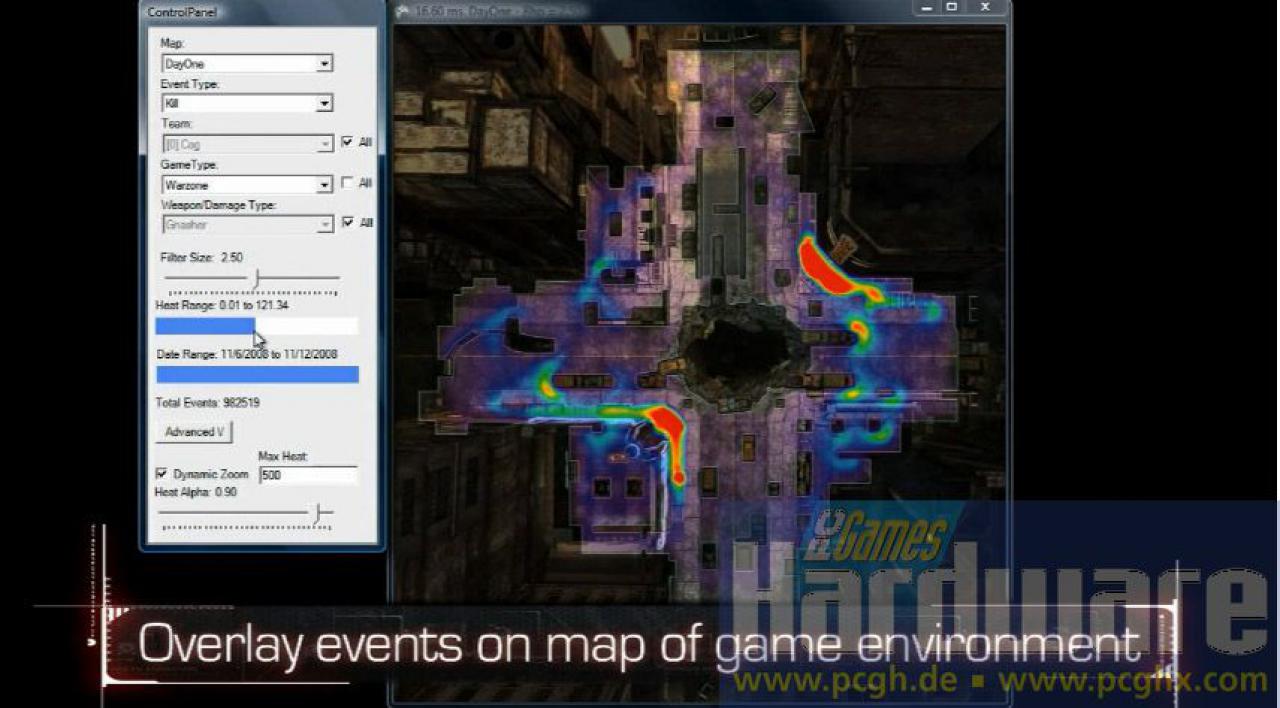Click the Heat Alpha slider handle
Image resolution: width=1280 pixels, height=708 pixels.
pyautogui.click(x=320, y=513)
